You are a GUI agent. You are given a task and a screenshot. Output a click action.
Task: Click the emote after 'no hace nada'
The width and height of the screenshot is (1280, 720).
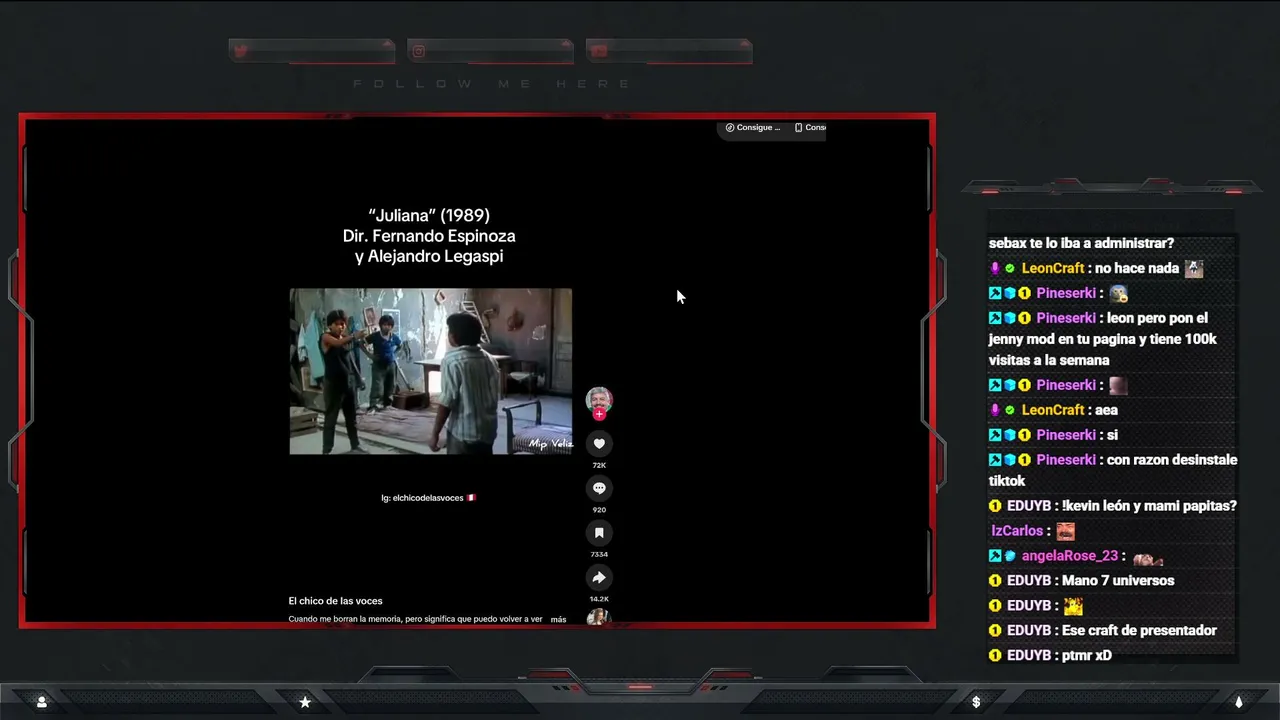point(1193,268)
